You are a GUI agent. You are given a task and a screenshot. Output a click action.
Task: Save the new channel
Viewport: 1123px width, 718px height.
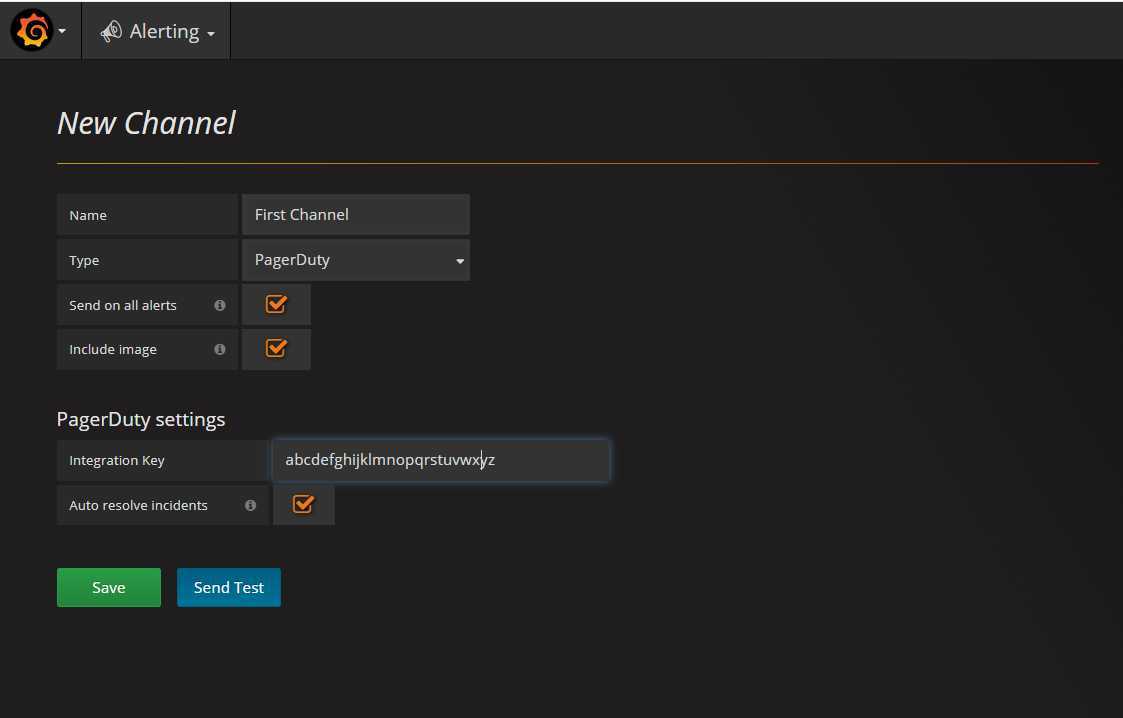tap(109, 587)
